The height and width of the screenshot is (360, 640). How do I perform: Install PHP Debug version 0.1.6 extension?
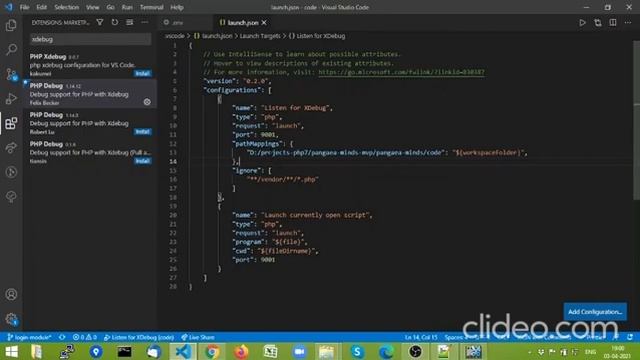[142, 161]
